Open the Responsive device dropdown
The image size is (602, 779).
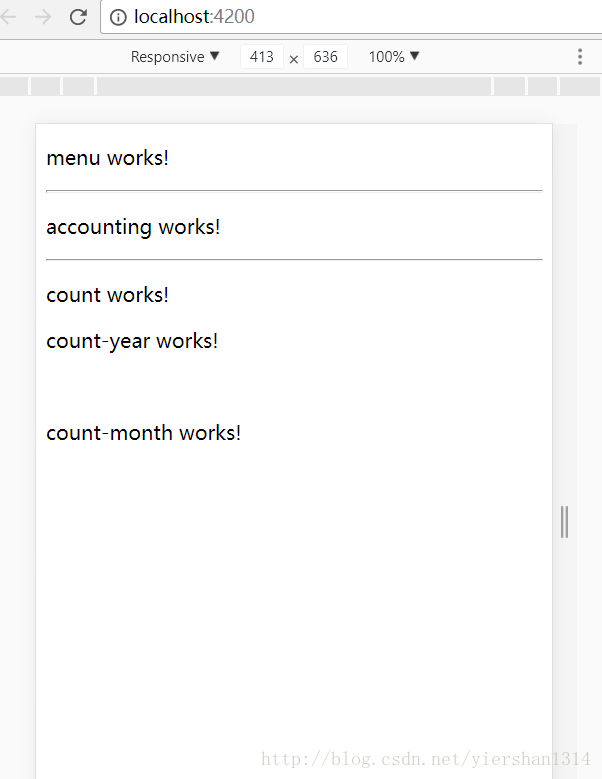[175, 57]
